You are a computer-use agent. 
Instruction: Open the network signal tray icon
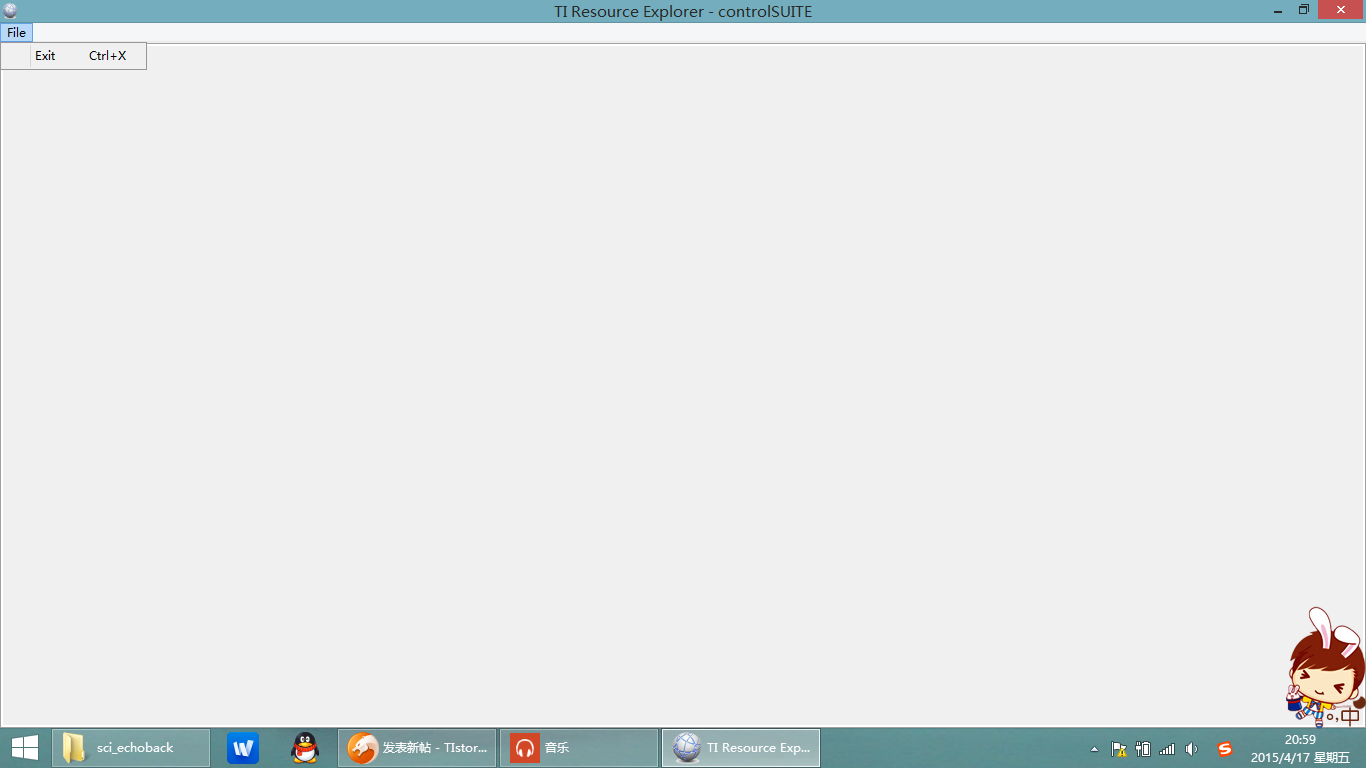(1167, 748)
